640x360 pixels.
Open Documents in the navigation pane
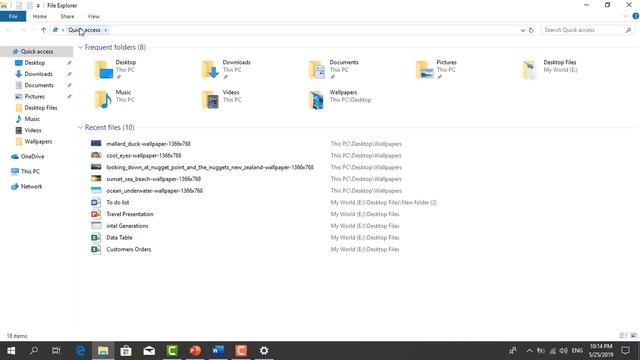39,85
